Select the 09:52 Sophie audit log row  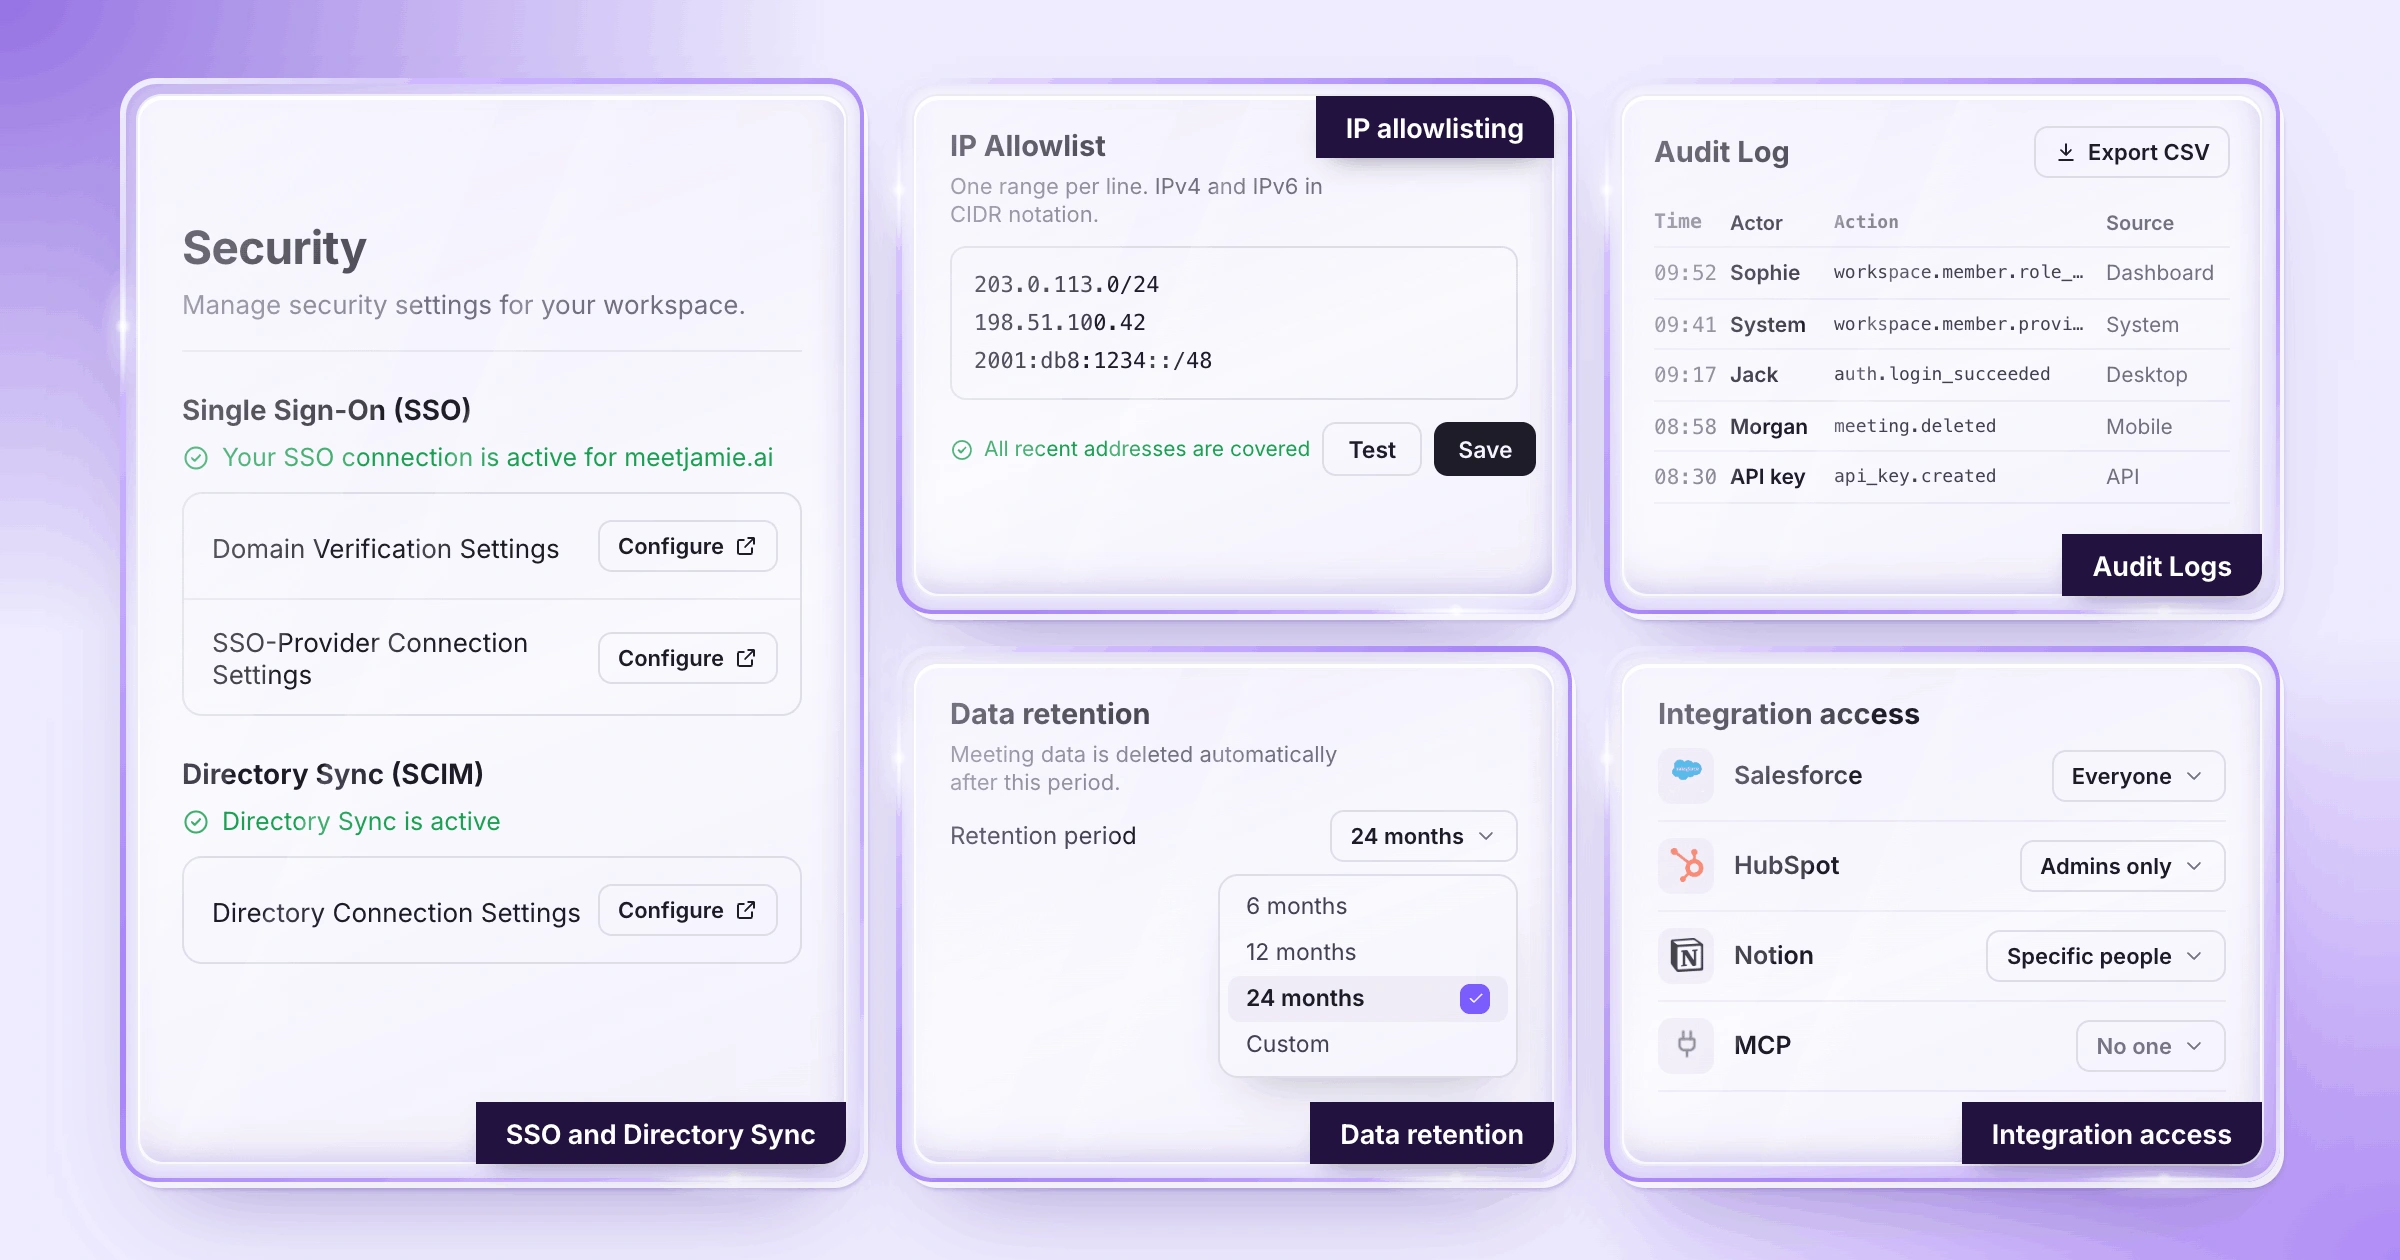pos(1941,272)
